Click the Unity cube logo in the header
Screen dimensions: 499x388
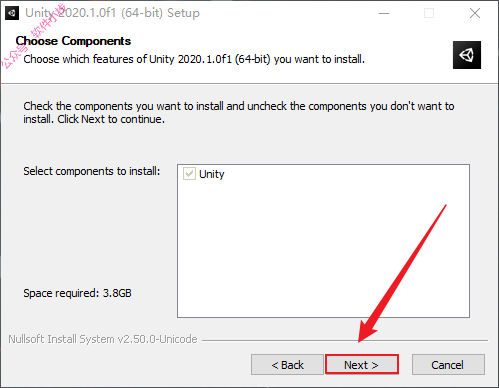(x=467, y=55)
